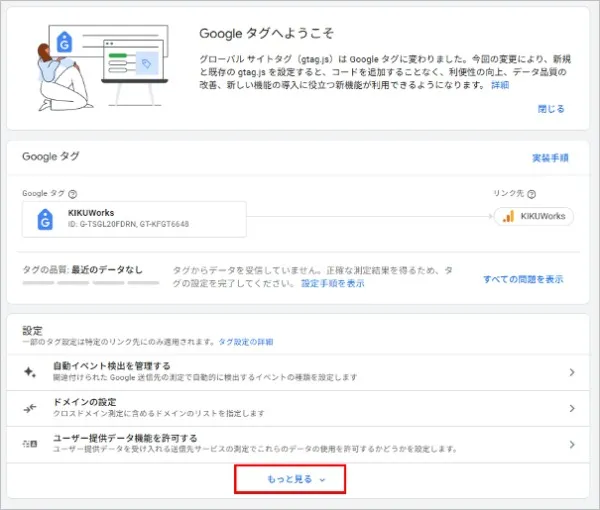Open the chevron on 自動イベント検出を管理する row
This screenshot has width=600, height=510.
point(571,372)
